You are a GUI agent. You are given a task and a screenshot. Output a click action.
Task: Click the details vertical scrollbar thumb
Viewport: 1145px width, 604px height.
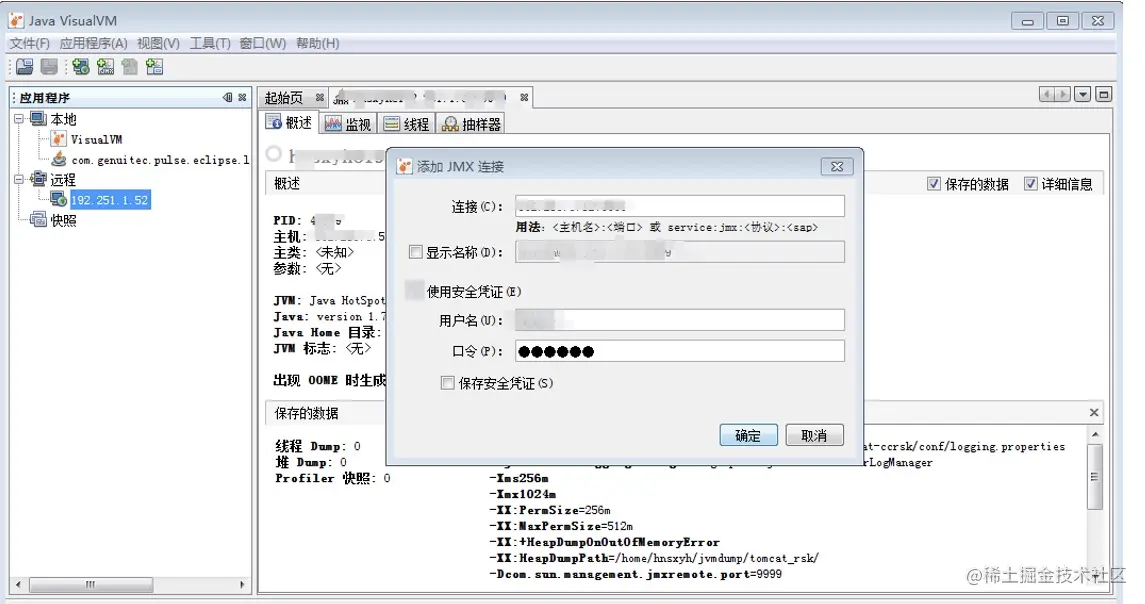coord(1095,477)
